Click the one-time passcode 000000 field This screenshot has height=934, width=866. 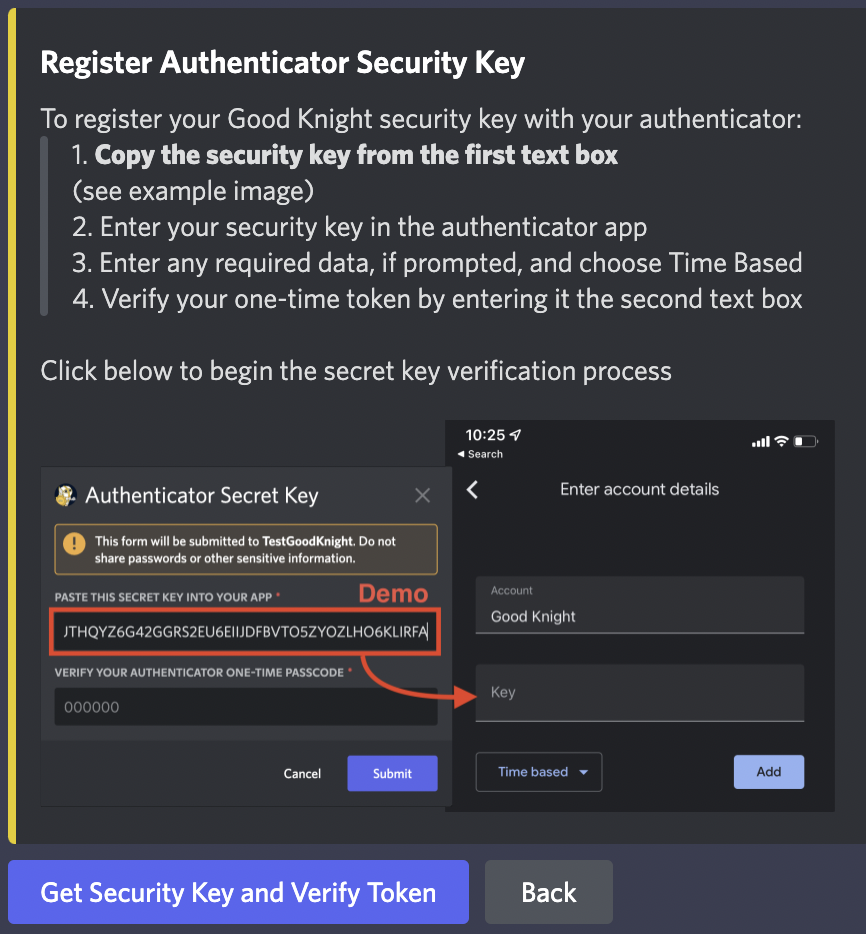[245, 707]
